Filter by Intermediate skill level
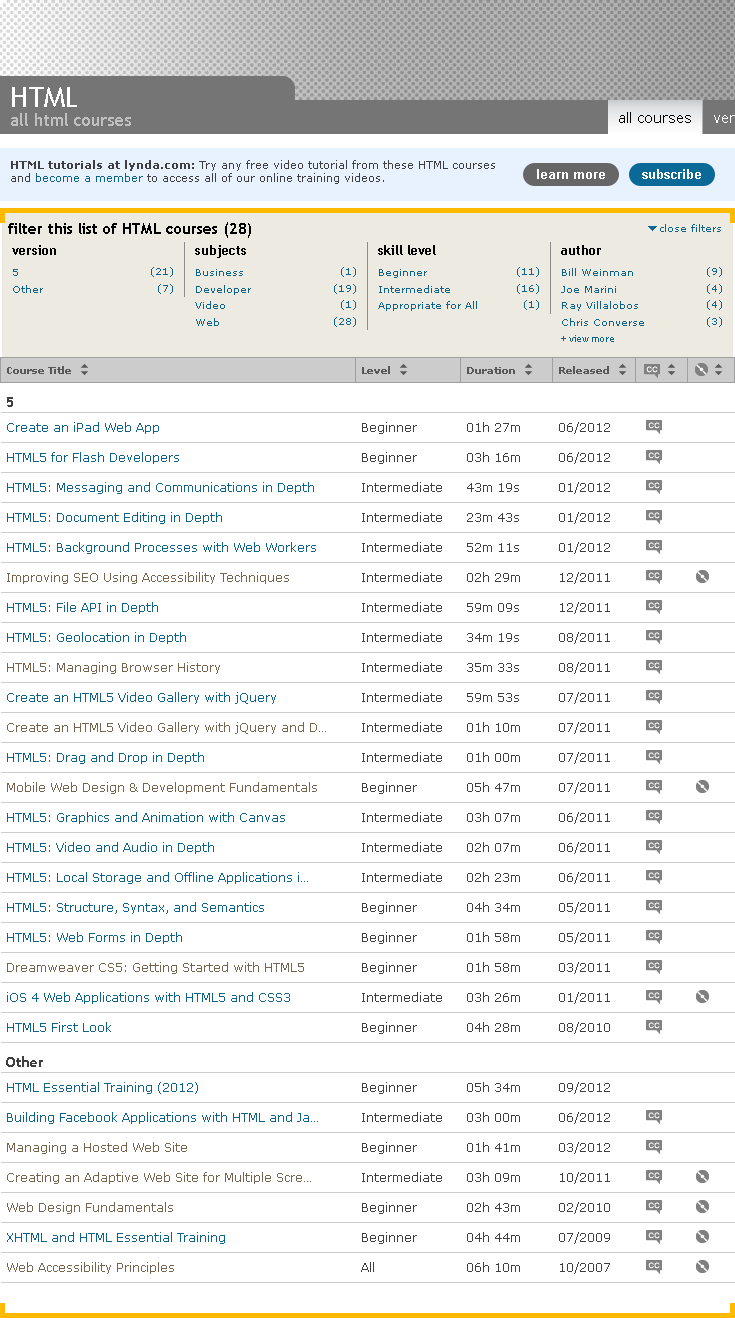 pos(414,289)
